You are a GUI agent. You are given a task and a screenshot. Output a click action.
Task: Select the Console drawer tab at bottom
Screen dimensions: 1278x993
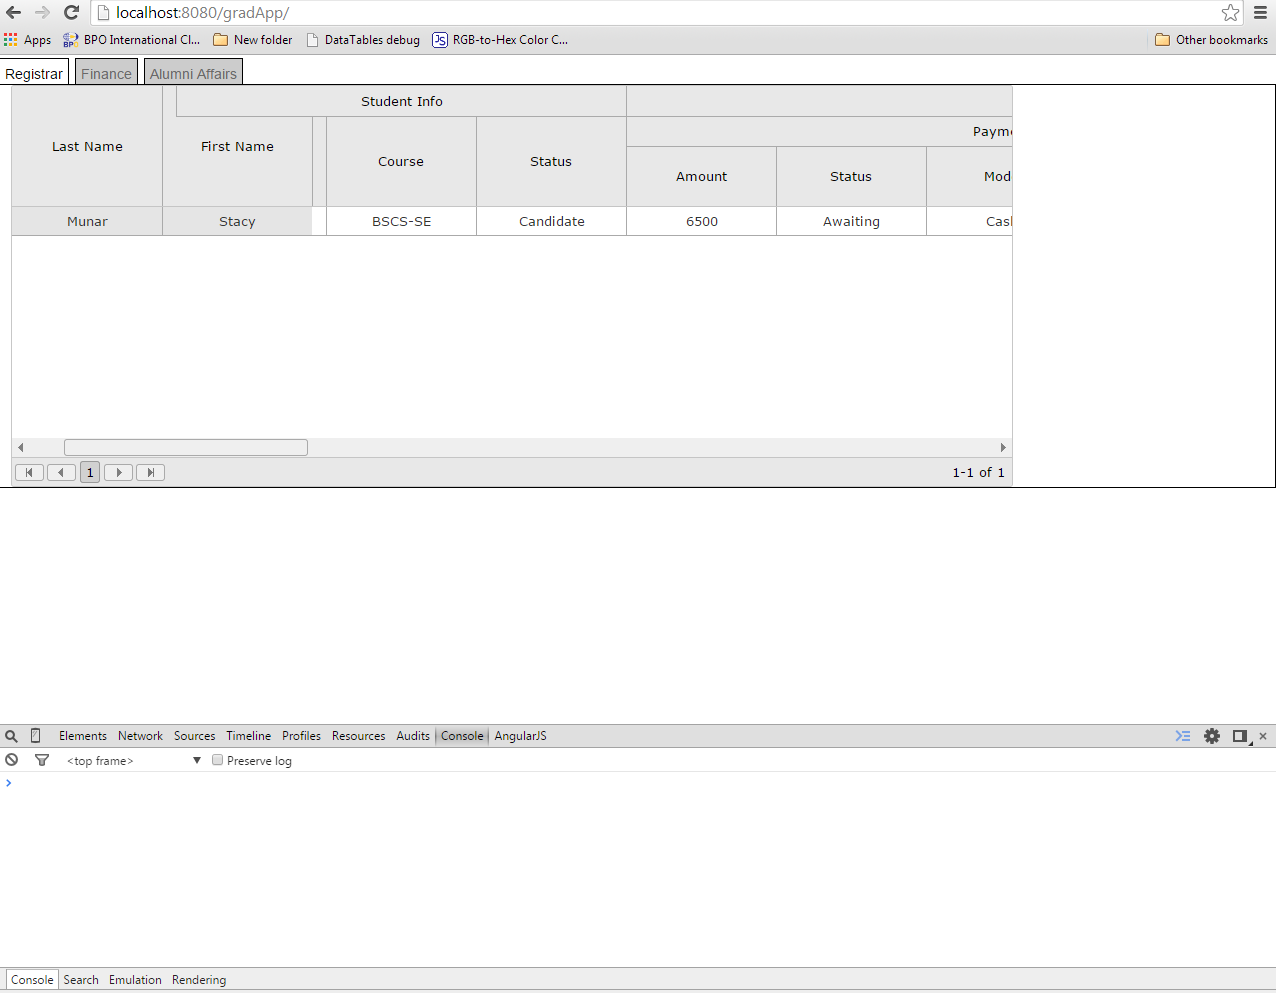[x=32, y=980]
